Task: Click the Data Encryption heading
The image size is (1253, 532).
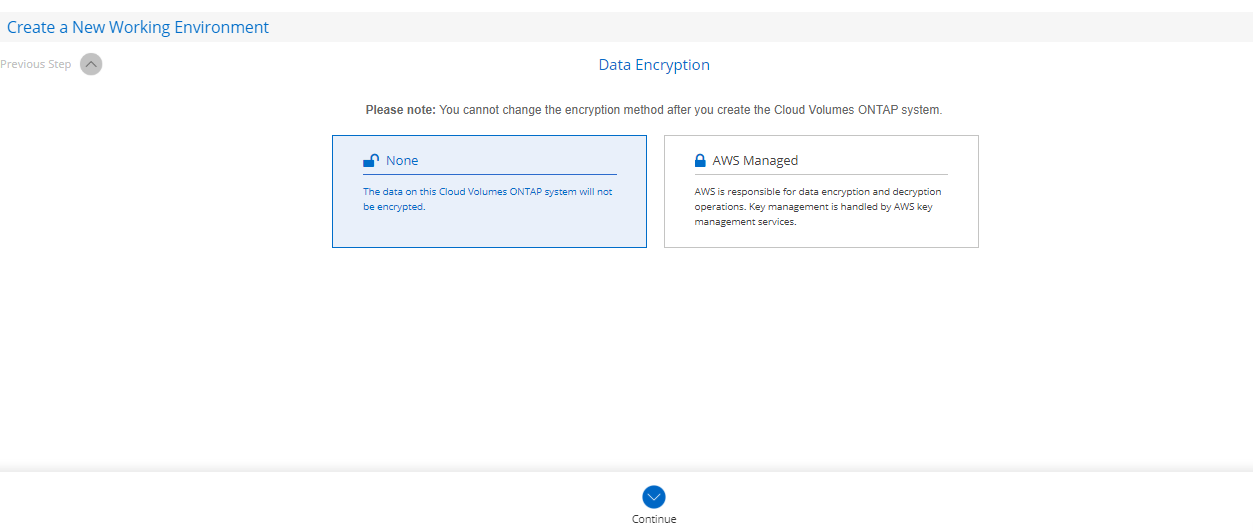Action: tap(654, 65)
